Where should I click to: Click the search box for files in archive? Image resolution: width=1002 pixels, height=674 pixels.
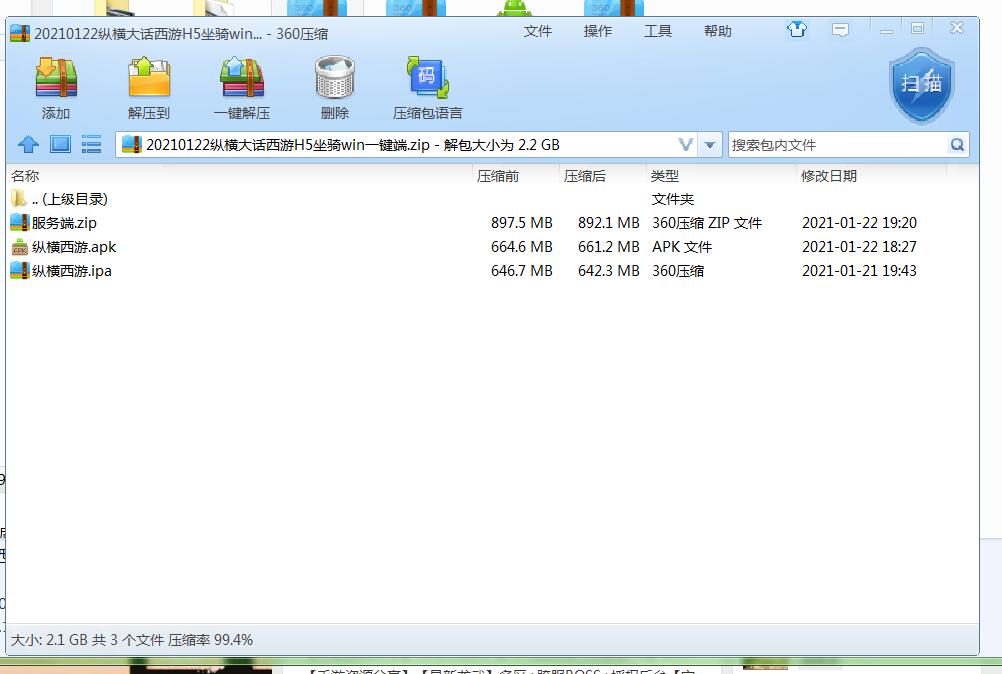point(836,145)
